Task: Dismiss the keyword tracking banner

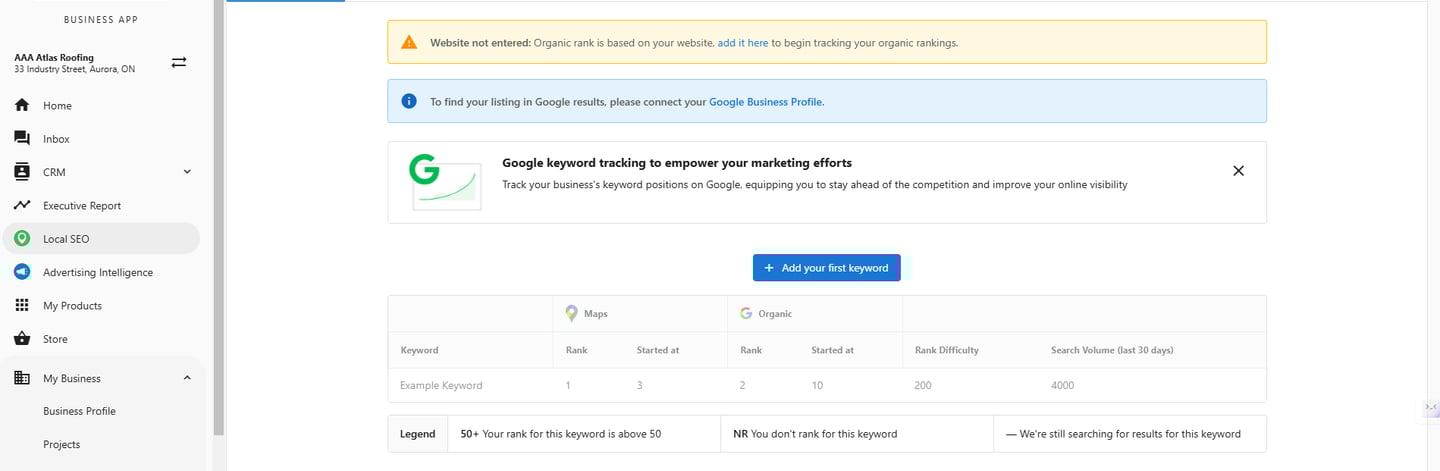Action: click(1238, 171)
